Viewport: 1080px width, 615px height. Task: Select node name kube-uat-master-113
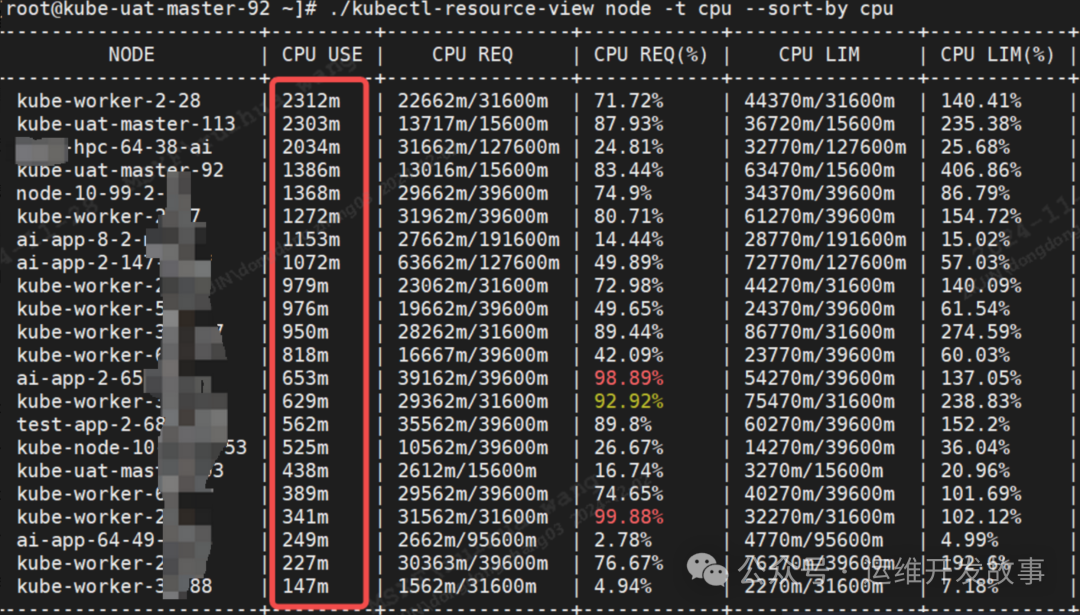pyautogui.click(x=126, y=124)
